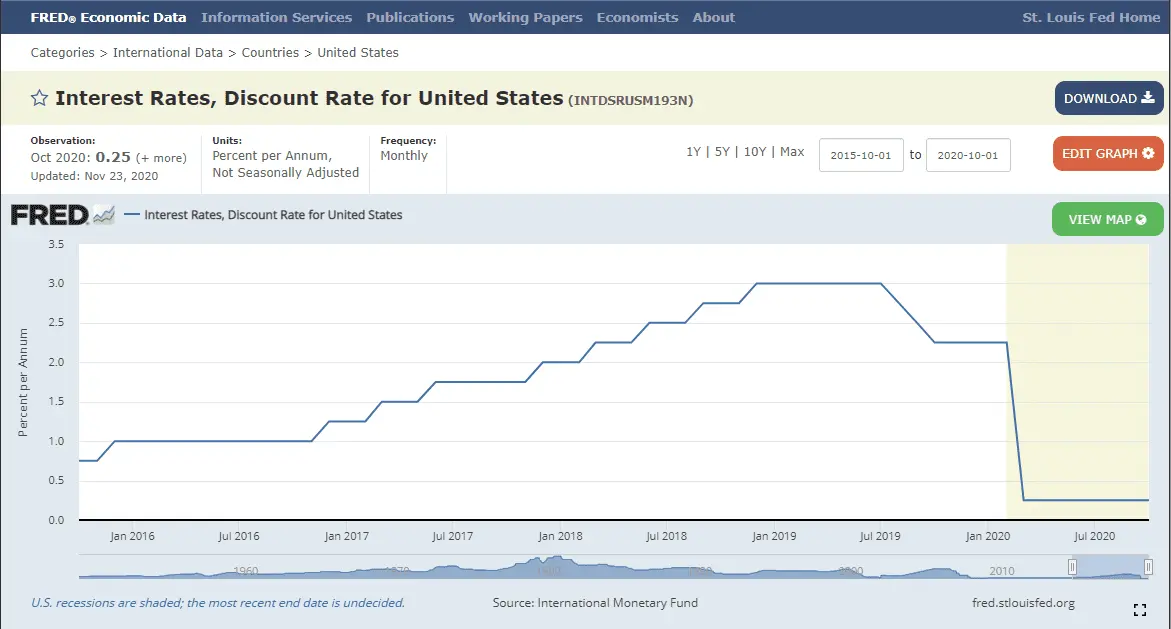Open the Publications menu item
Image resolution: width=1171 pixels, height=629 pixels.
410,17
